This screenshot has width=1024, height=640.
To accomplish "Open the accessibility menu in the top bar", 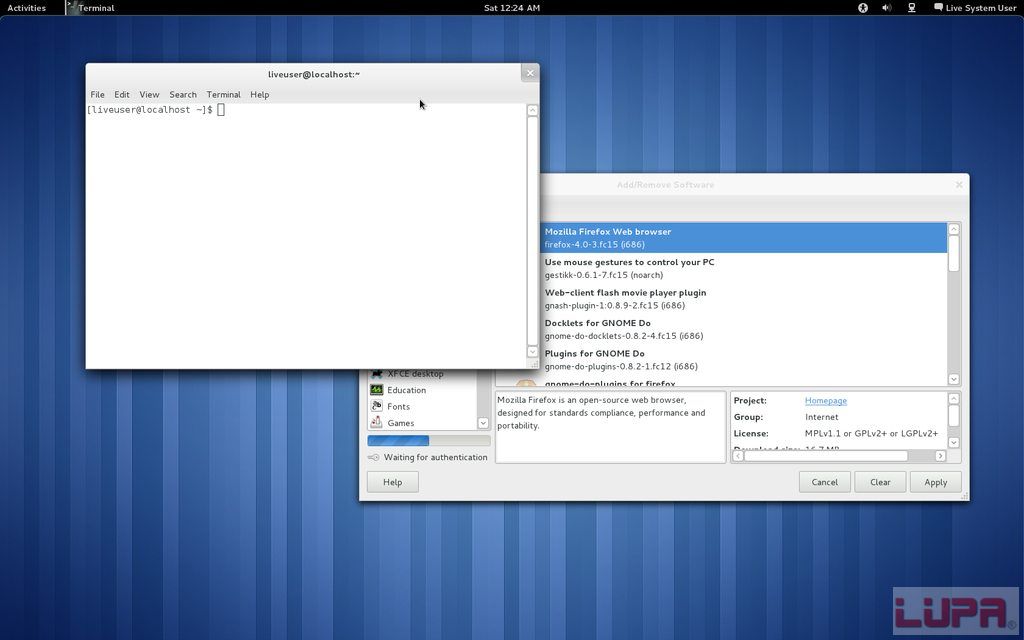I will [x=863, y=8].
